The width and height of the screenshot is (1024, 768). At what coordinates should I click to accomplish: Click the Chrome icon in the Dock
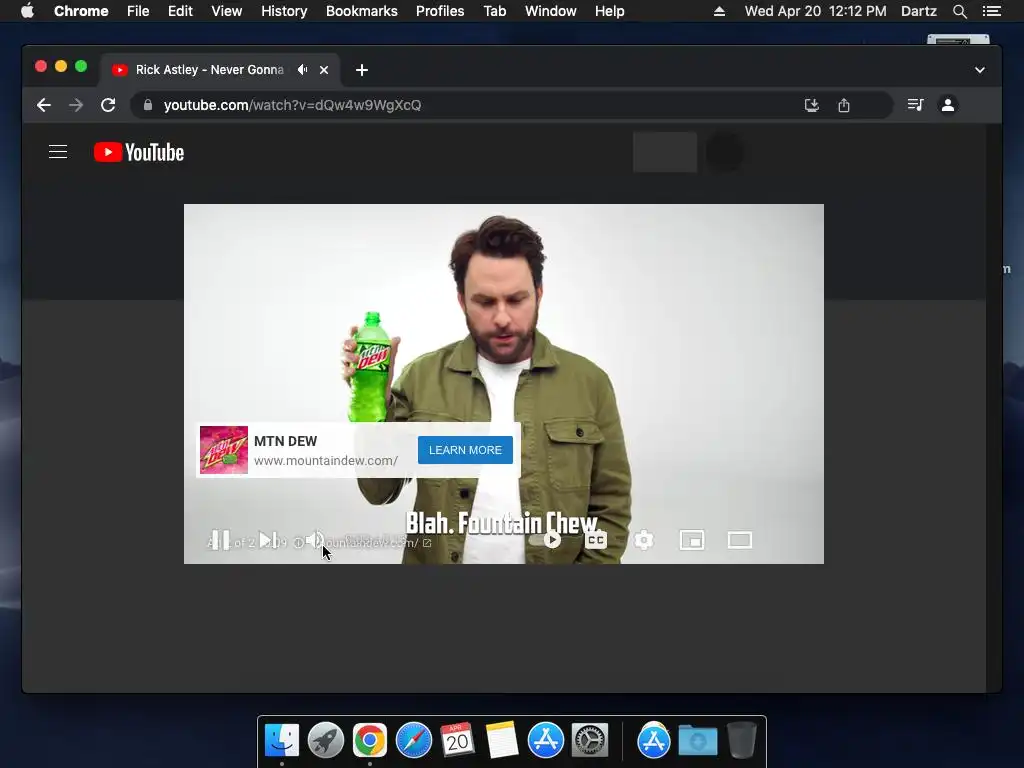[370, 740]
